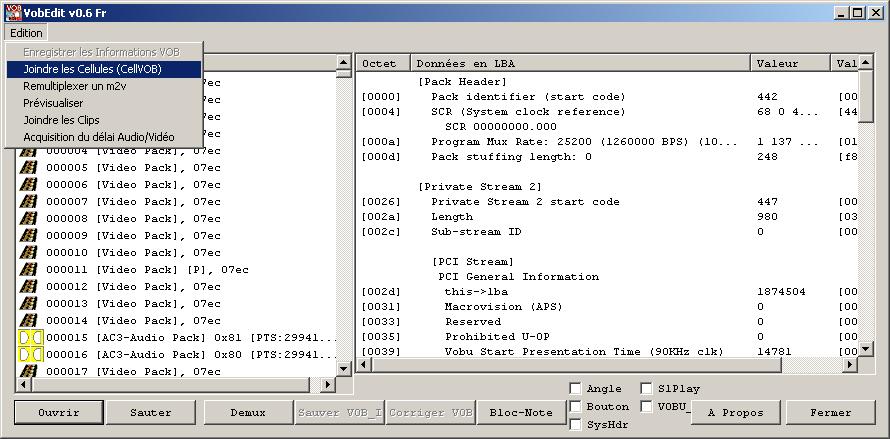Tick the StPlay checkbox

pos(646,389)
